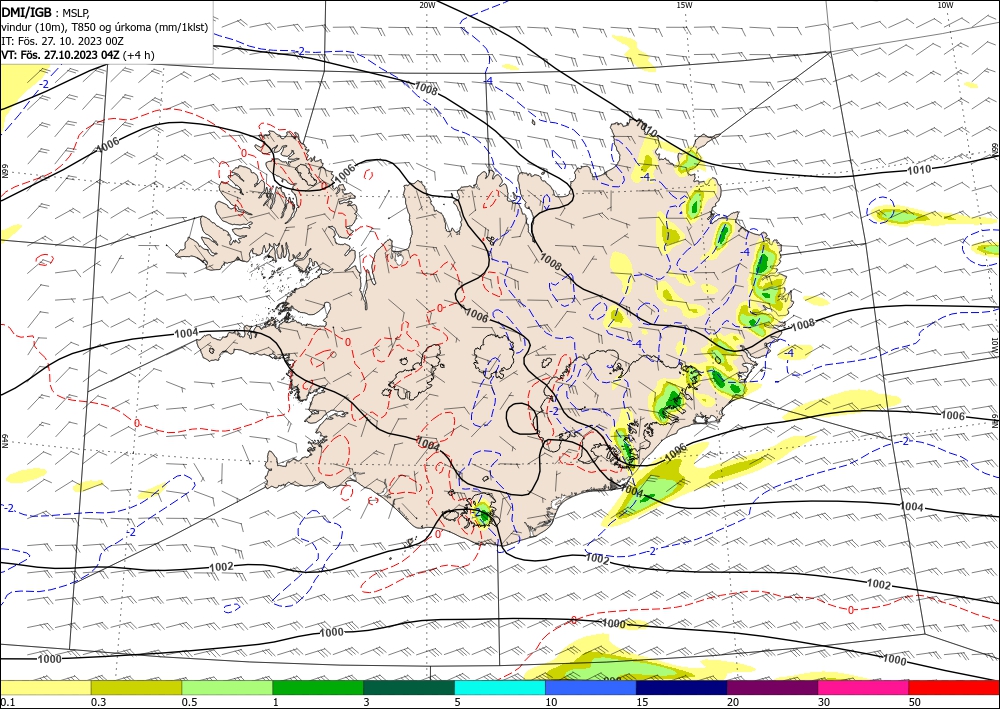Click legend value '30' under the colorbar
The width and height of the screenshot is (1000, 709).
[824, 703]
